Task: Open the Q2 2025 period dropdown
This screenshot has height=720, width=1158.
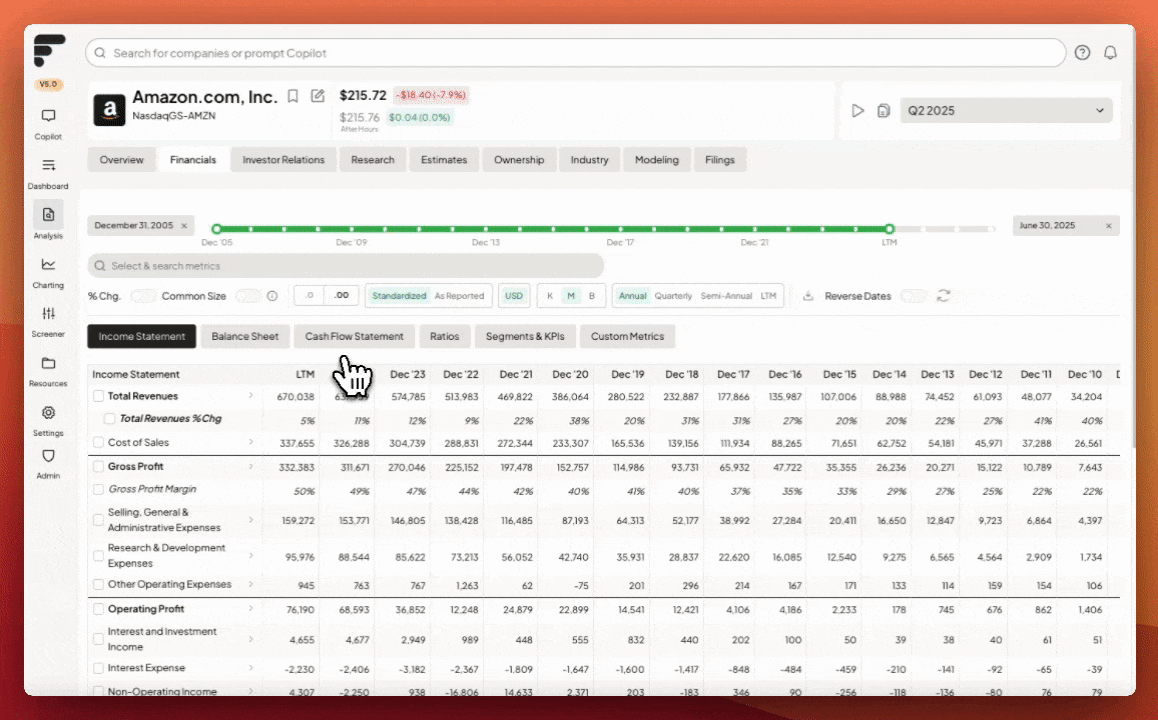Action: (x=1006, y=111)
